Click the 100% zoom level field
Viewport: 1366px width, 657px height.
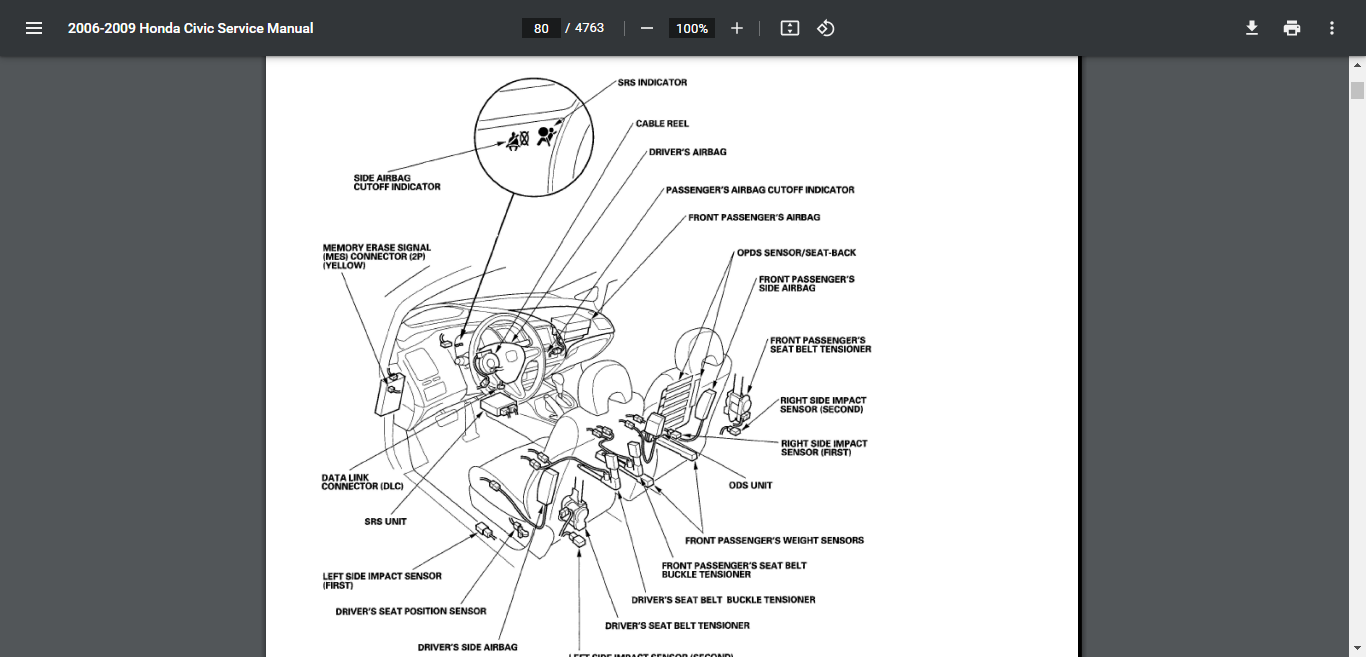[692, 28]
